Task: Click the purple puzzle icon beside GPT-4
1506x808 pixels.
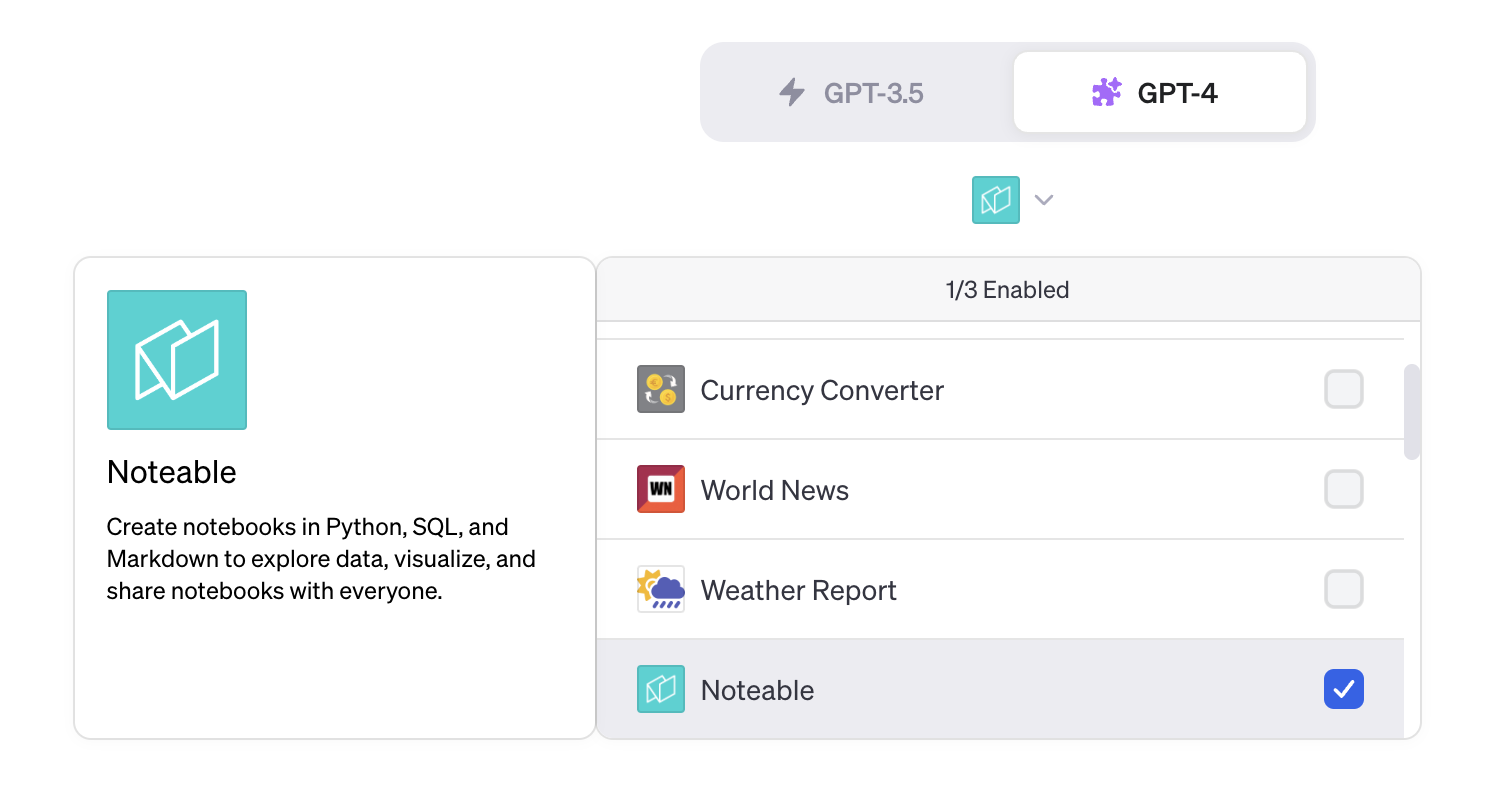Action: (1106, 93)
